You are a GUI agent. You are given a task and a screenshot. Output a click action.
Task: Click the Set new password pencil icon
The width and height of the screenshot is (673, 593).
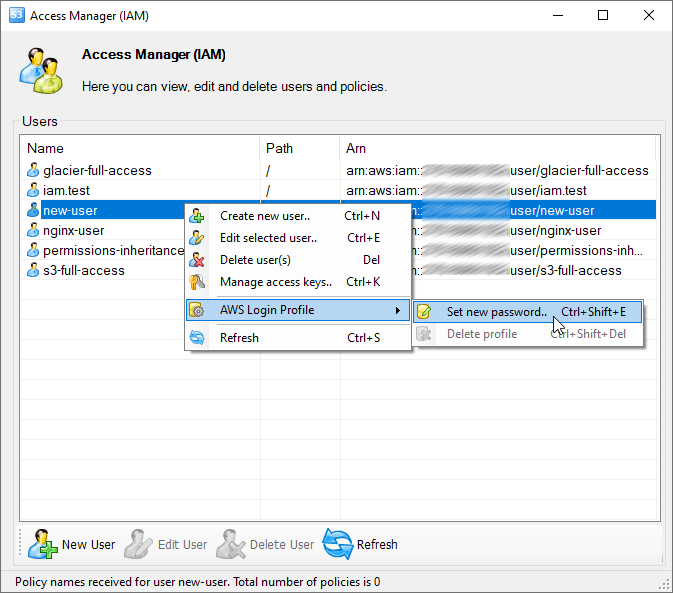(424, 312)
